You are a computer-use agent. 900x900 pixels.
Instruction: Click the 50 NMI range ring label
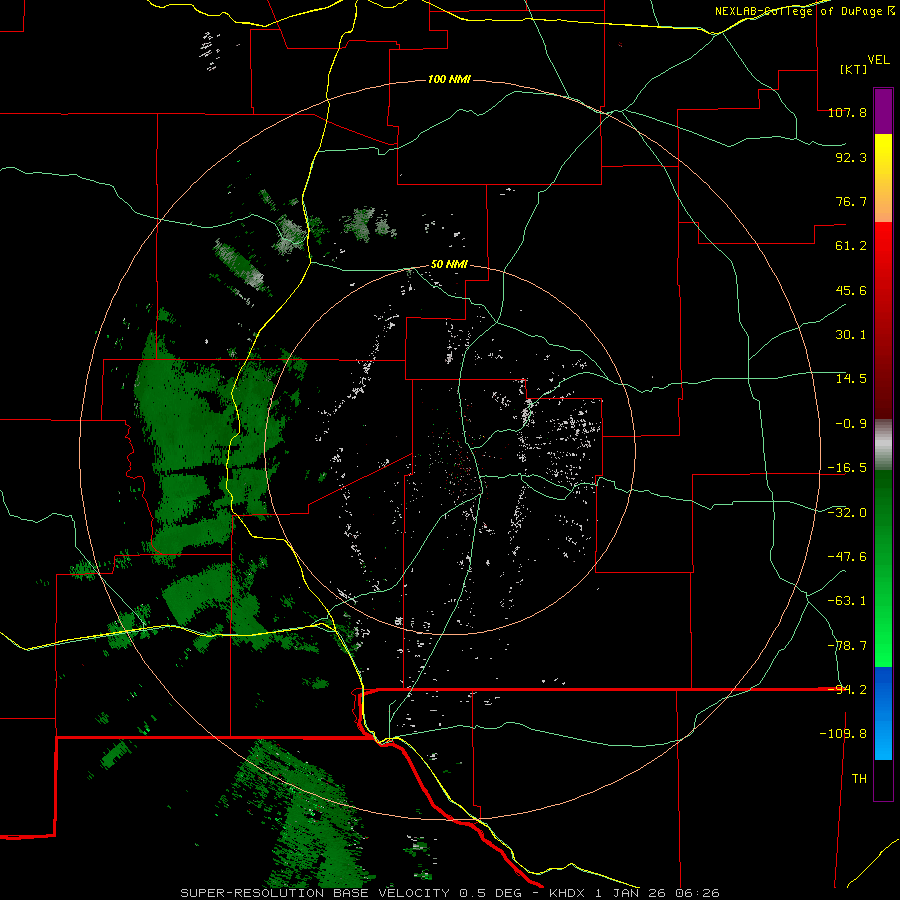click(x=449, y=265)
